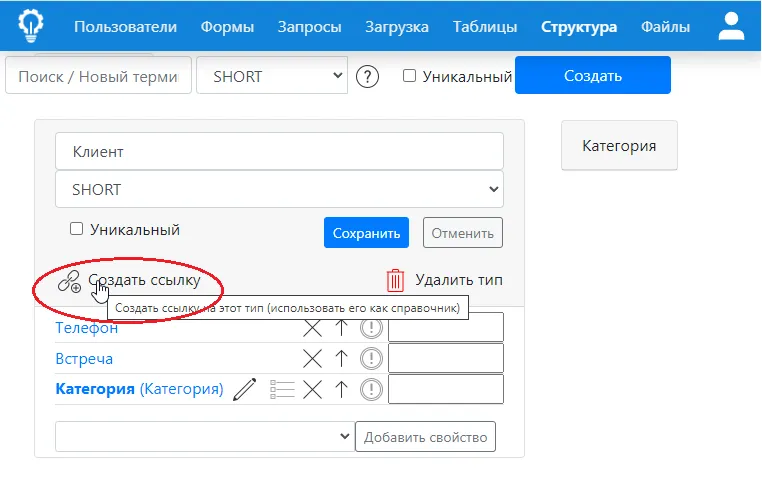Click the Создать button
This screenshot has height=480, width=762.
pyautogui.click(x=593, y=75)
